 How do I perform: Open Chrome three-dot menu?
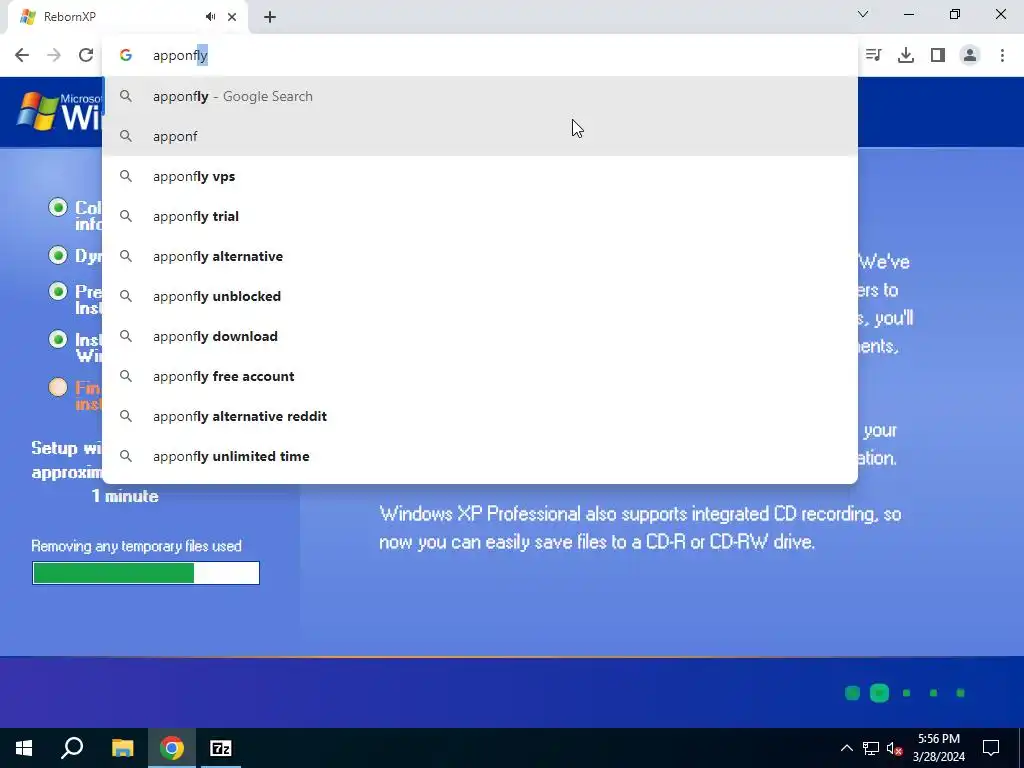[1002, 55]
